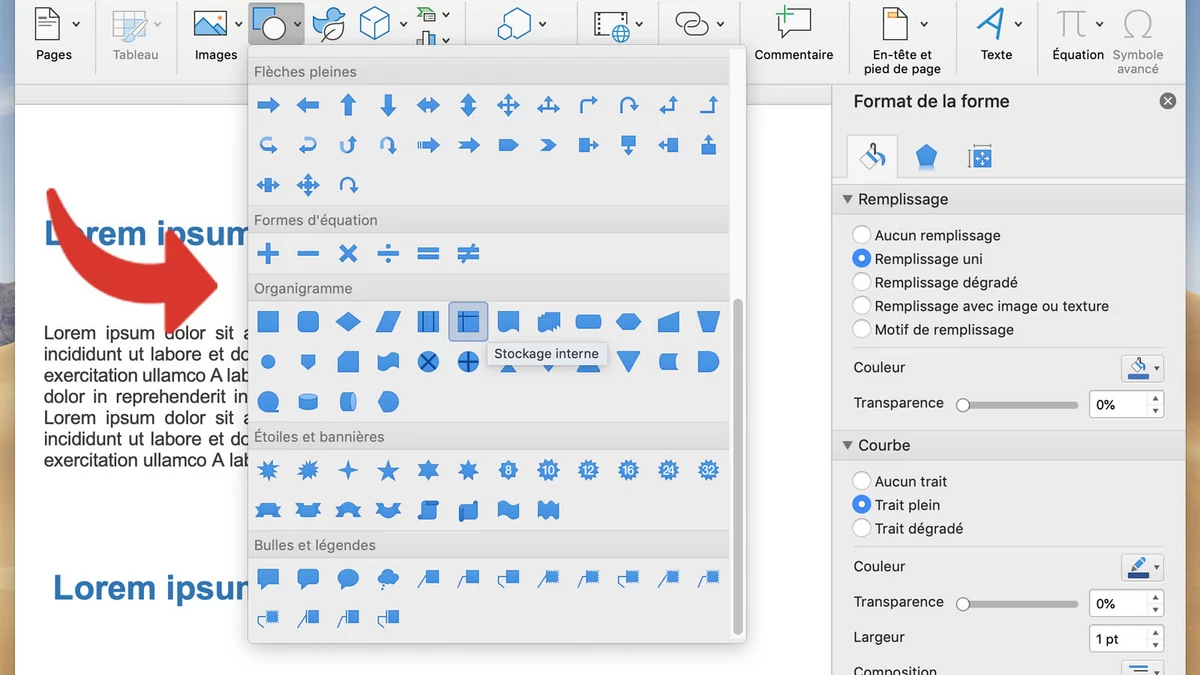
Task: Collapse the Courbe section
Action: 848,445
